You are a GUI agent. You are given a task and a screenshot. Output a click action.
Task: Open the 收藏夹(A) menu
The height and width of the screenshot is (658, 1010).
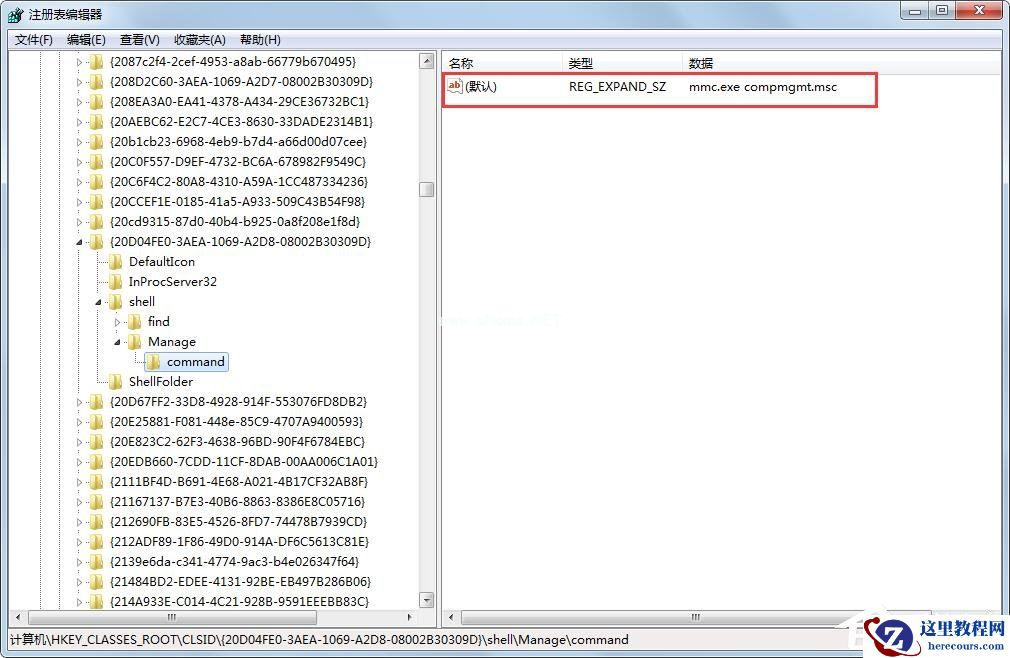tap(199, 40)
